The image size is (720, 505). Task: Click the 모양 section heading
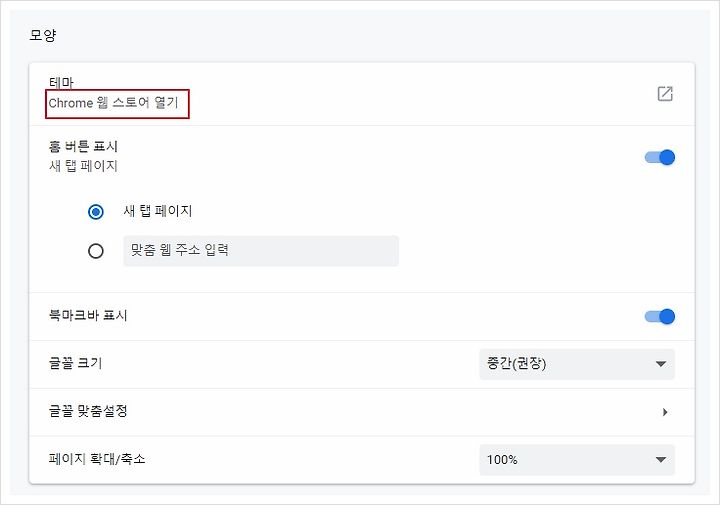tap(43, 35)
